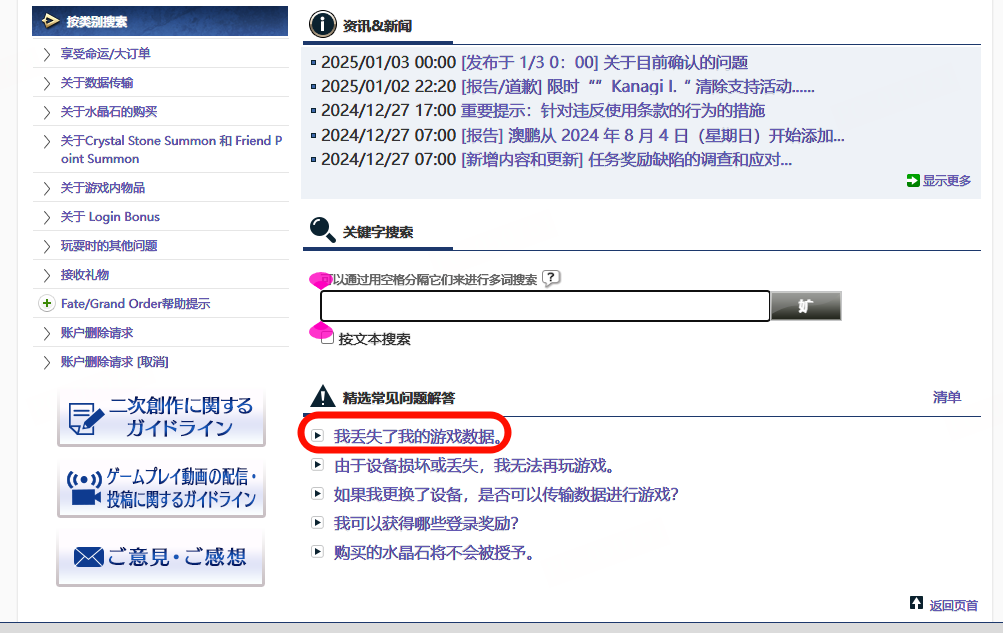Expand the 享受命运/大订单 category chevron

[47, 54]
